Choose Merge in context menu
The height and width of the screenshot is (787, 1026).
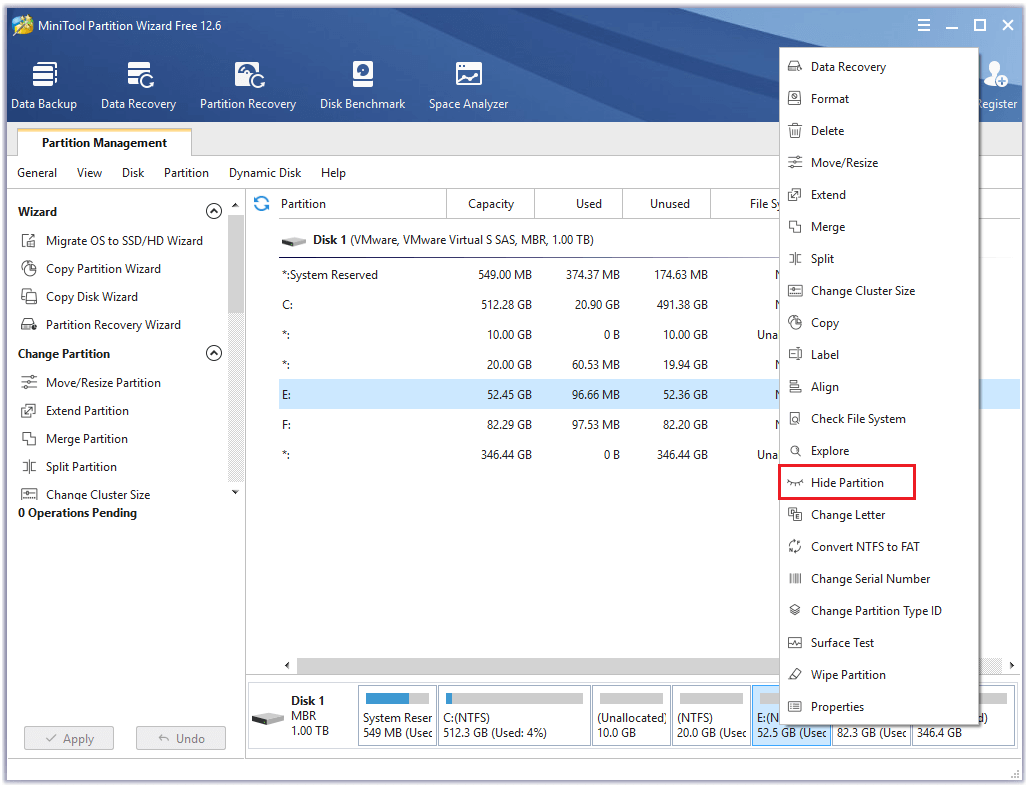point(878,227)
